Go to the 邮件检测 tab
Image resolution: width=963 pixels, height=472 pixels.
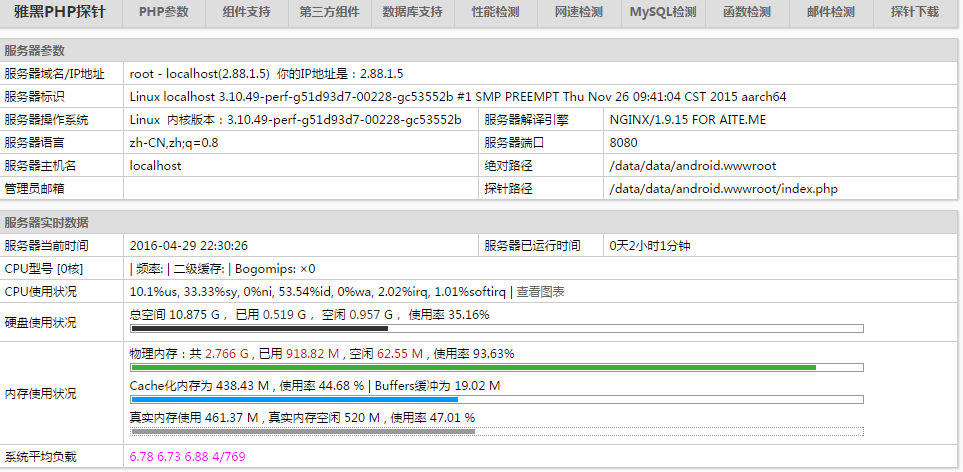click(830, 13)
